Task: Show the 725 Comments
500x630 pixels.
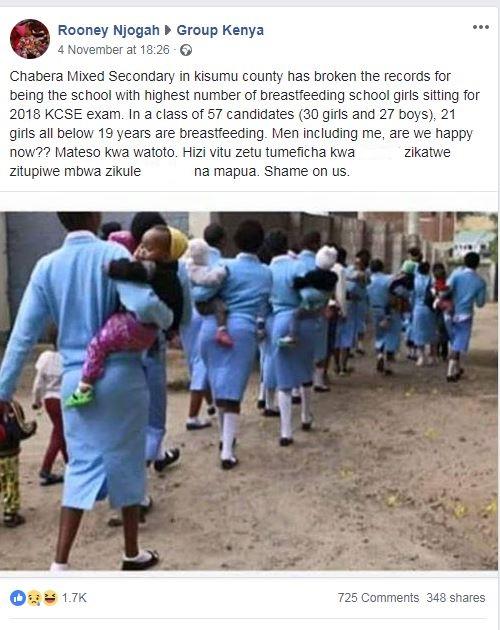Action: tap(378, 598)
